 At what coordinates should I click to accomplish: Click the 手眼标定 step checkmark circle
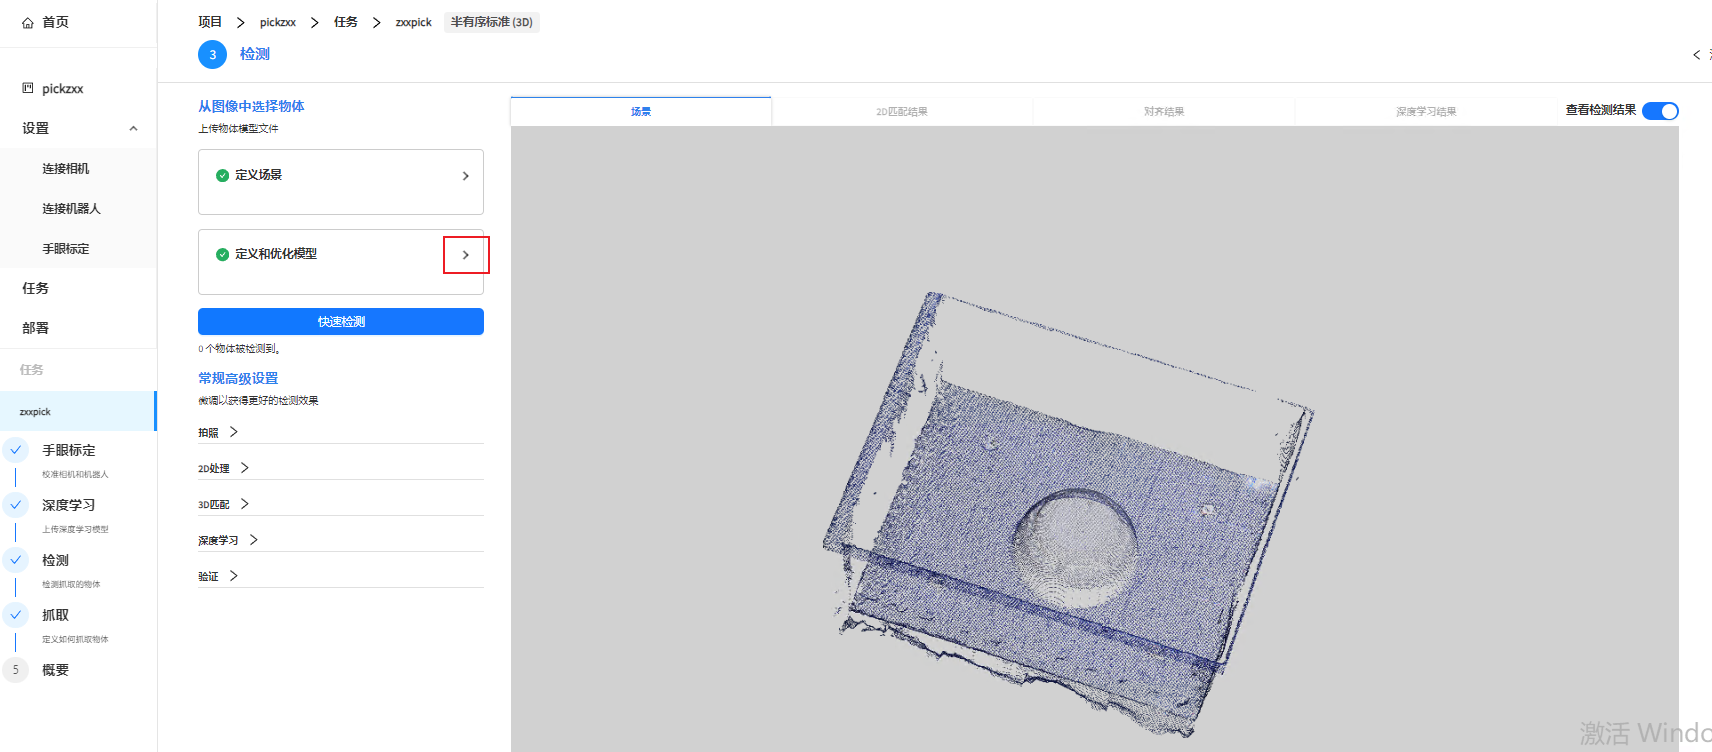coord(16,450)
